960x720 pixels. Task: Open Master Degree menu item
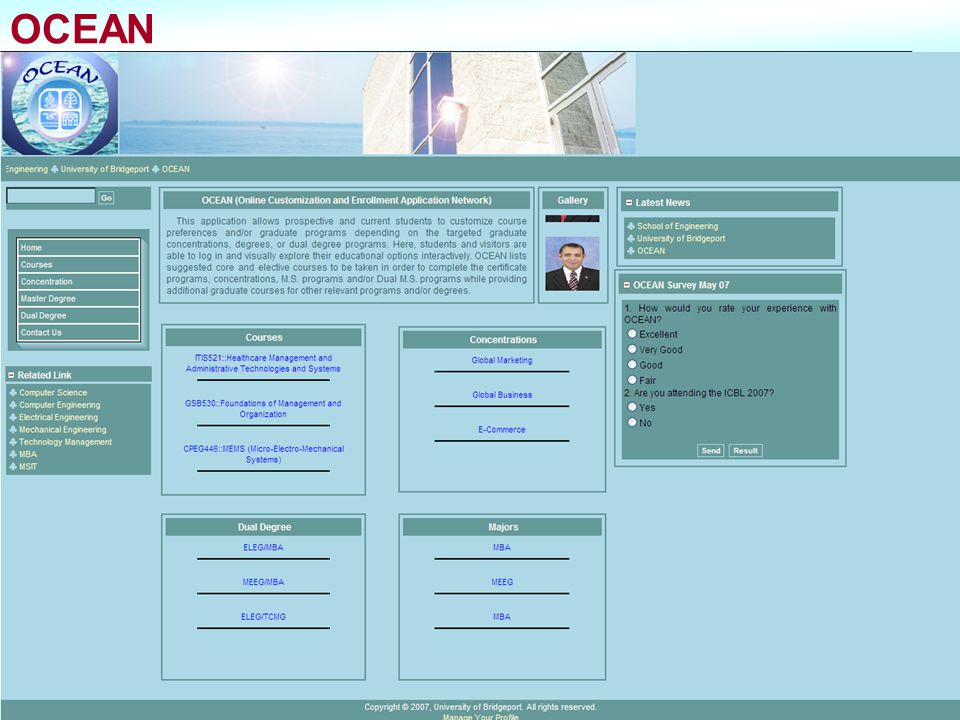[x=78, y=298]
